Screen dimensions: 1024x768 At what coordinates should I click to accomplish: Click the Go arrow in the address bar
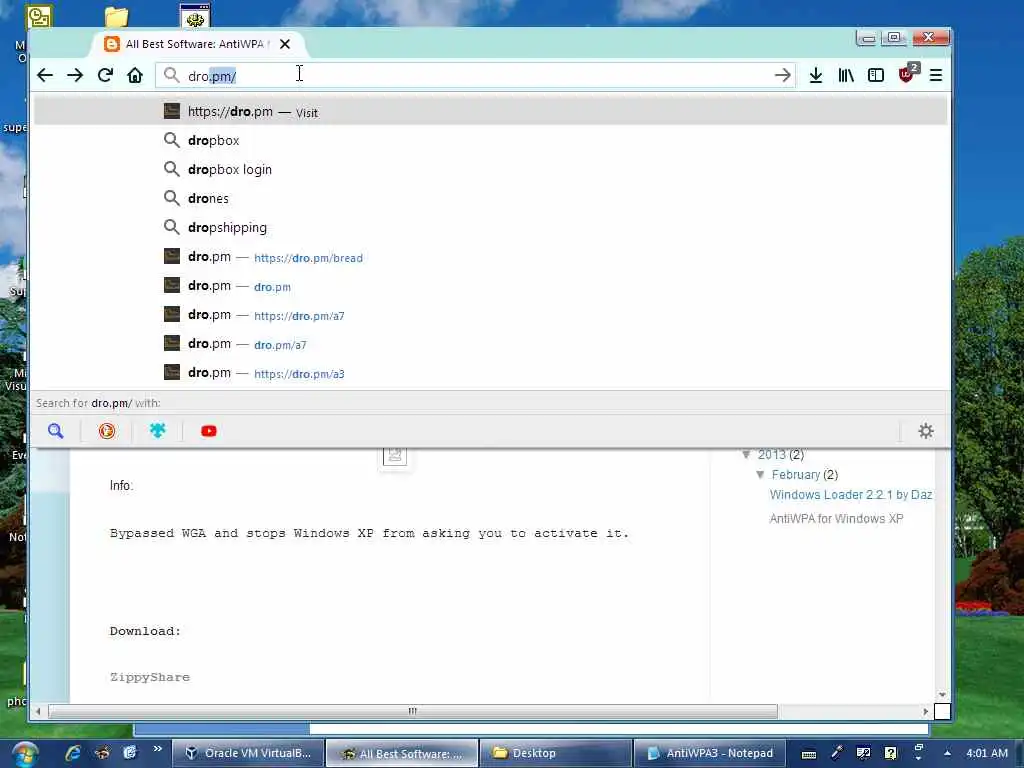(782, 75)
